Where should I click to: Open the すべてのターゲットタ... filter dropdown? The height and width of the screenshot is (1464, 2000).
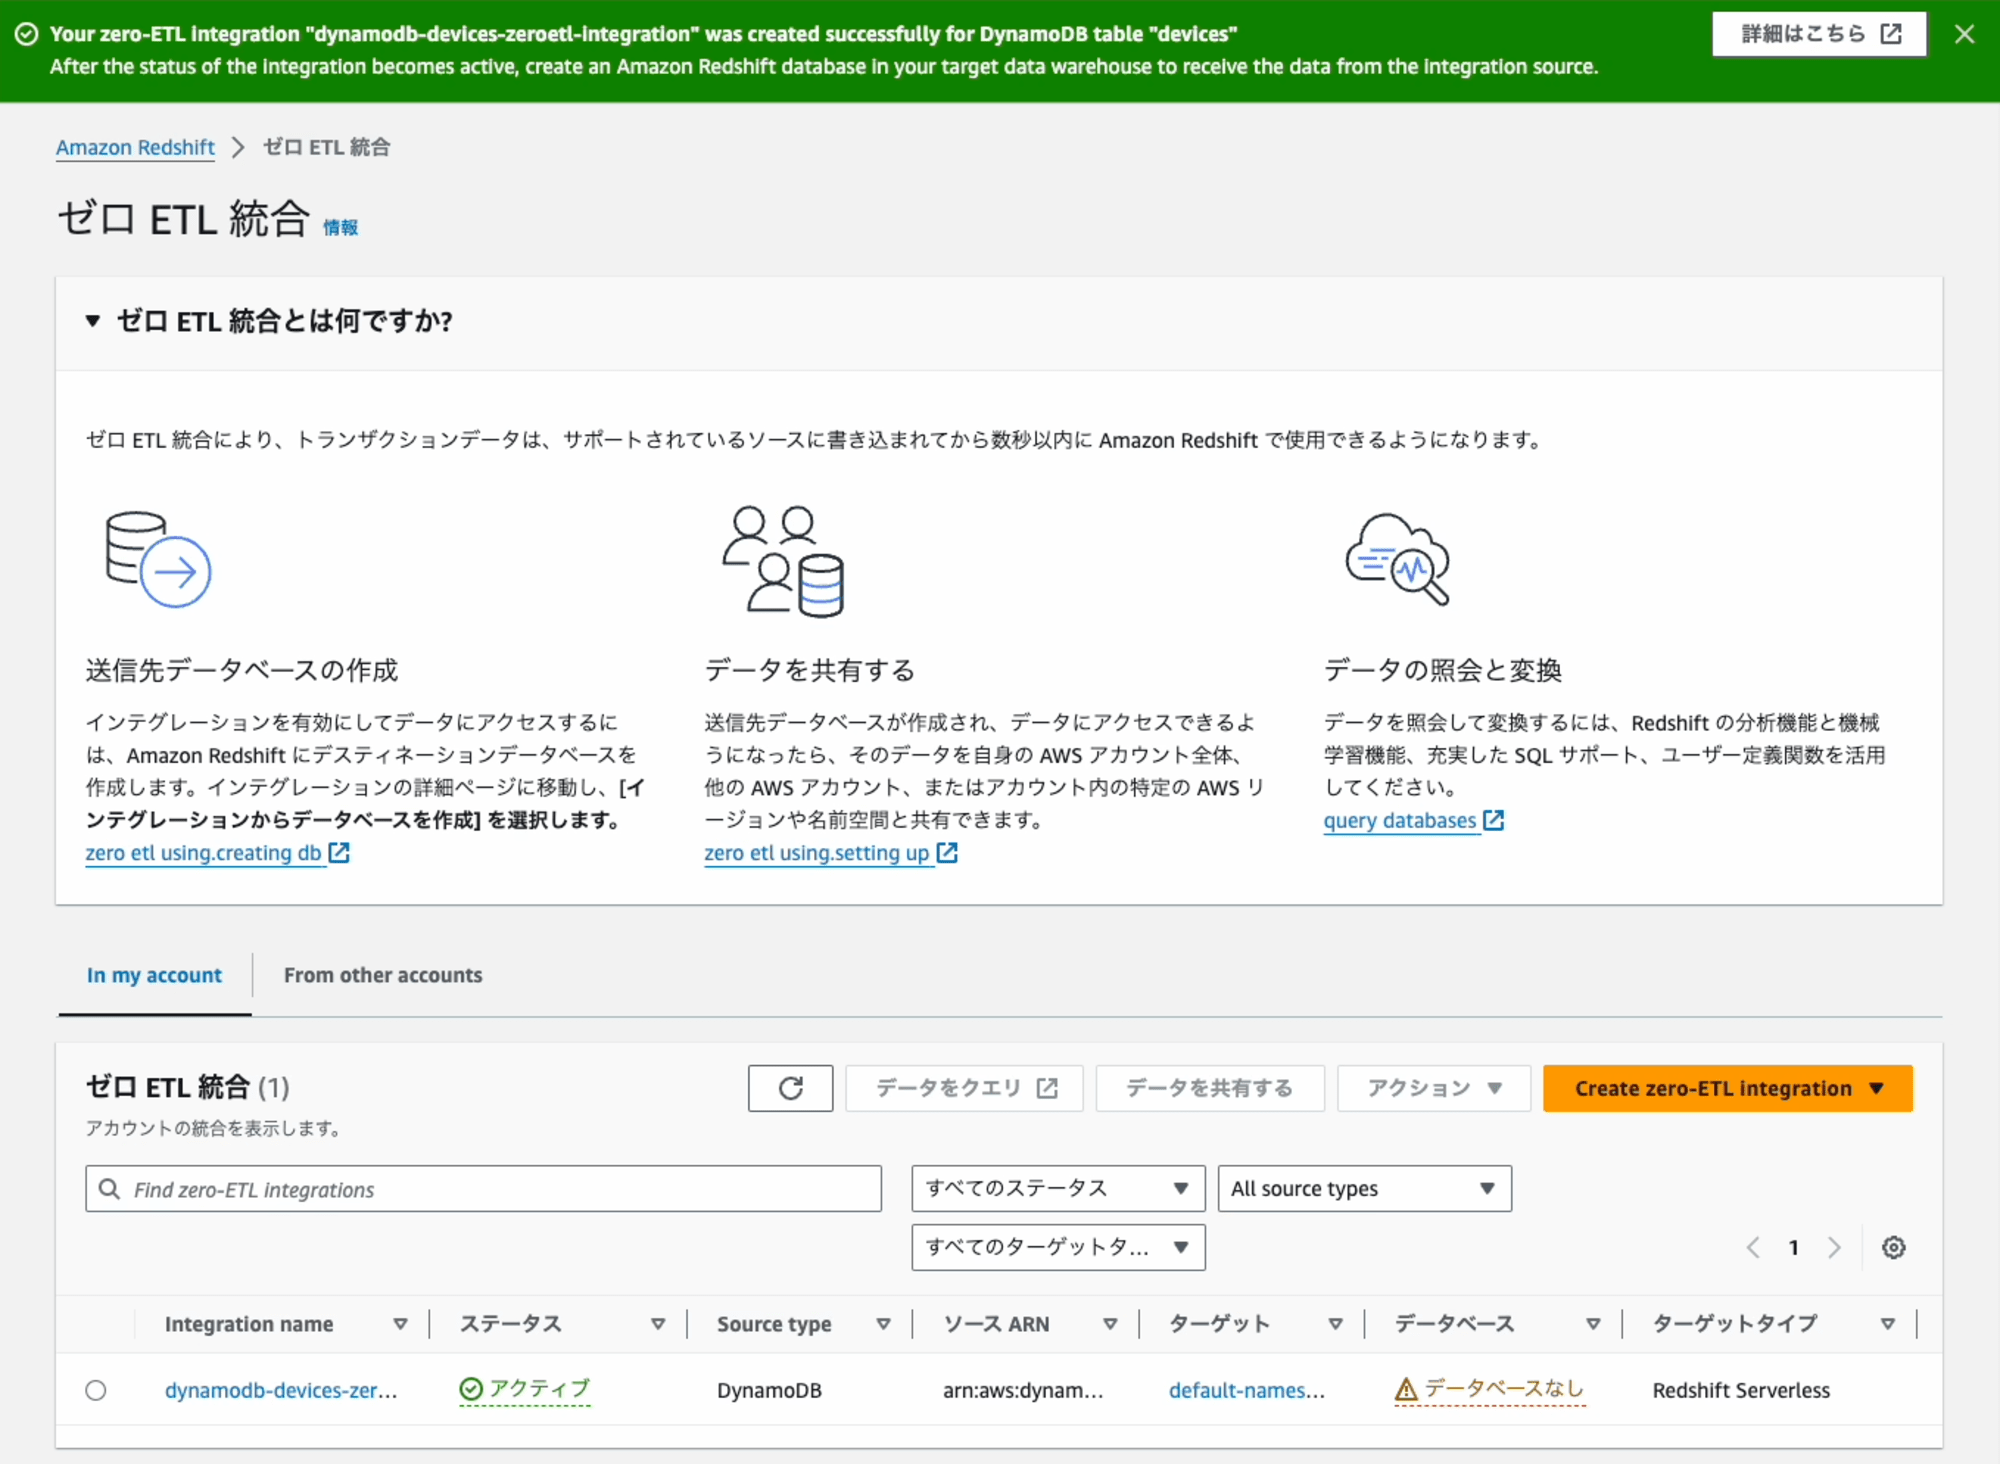(1058, 1247)
